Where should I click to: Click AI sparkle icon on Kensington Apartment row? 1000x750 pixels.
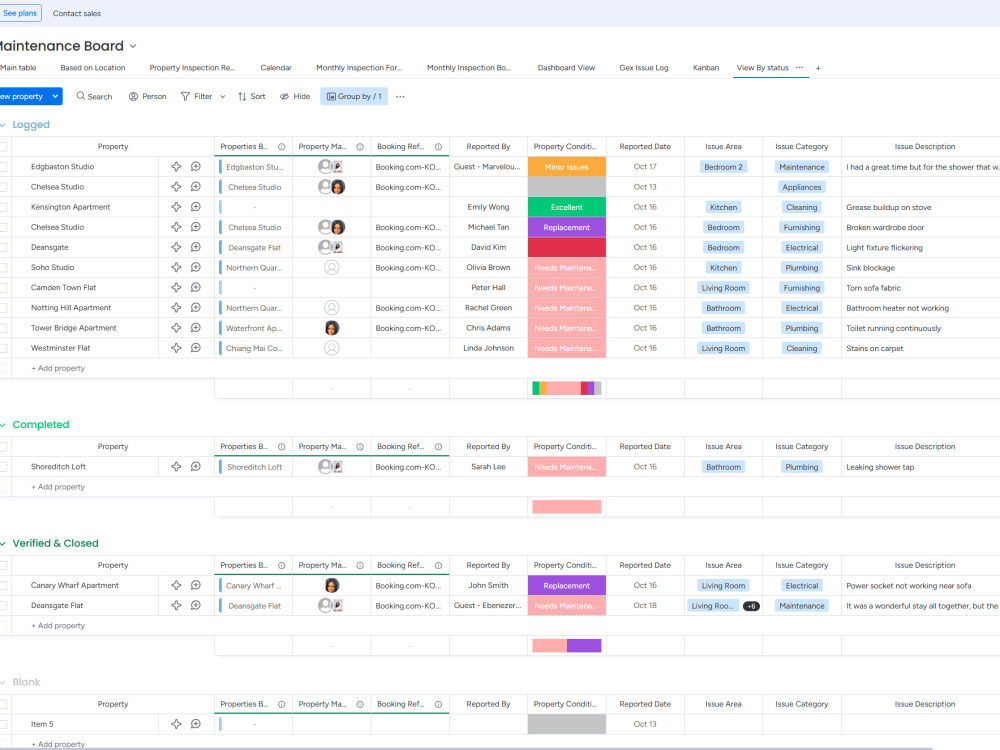click(x=176, y=207)
